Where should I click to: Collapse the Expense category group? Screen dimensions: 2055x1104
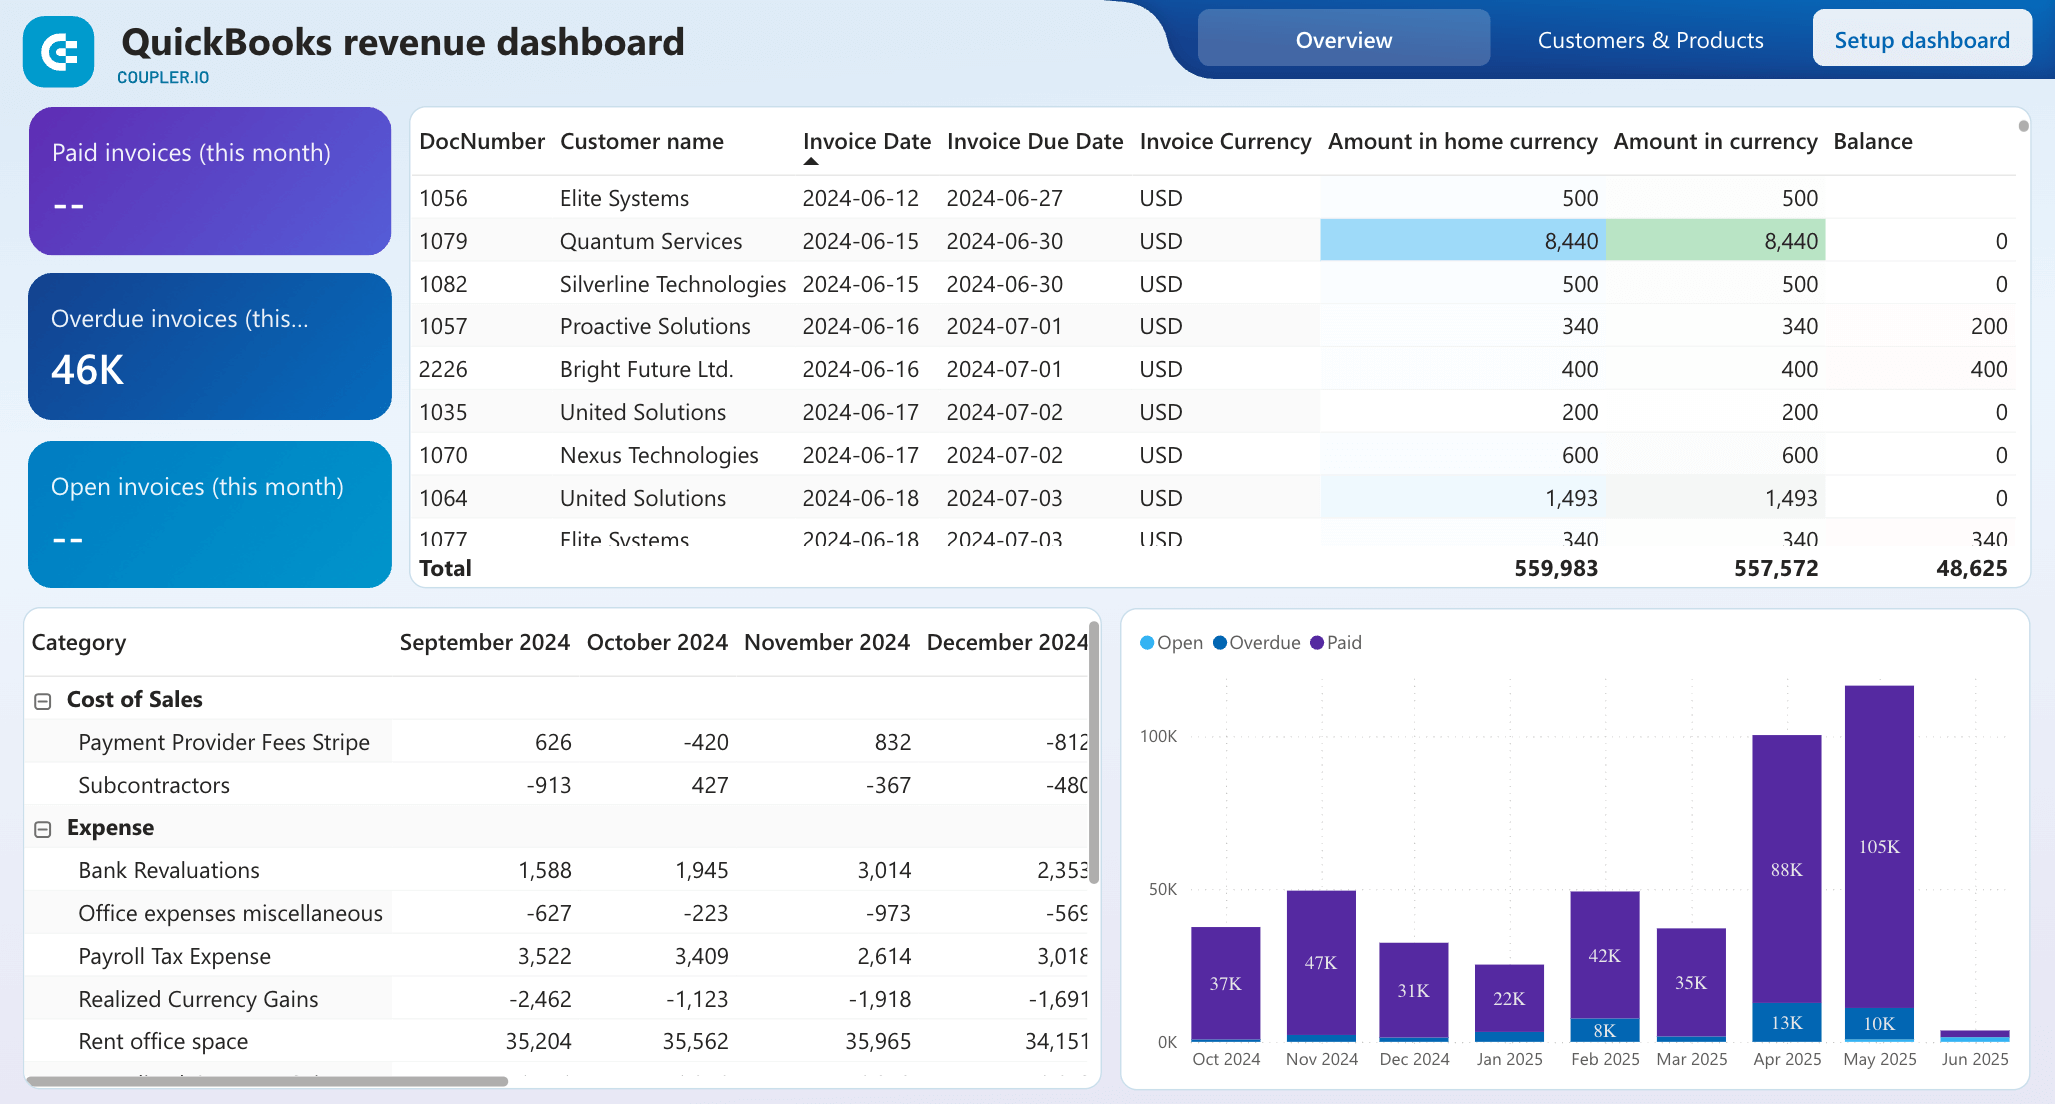(x=43, y=829)
